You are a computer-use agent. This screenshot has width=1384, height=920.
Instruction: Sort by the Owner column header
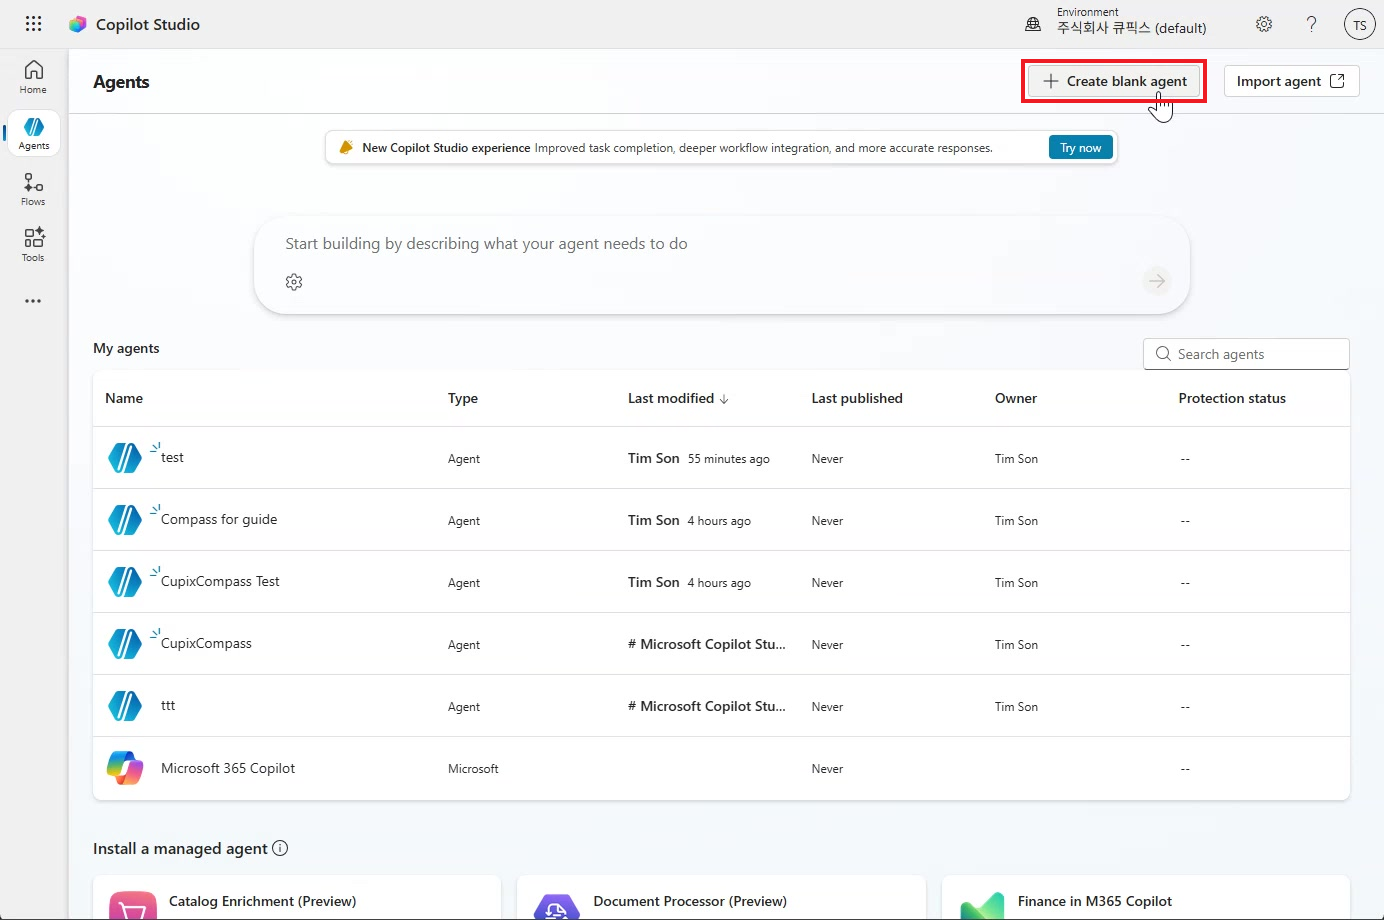[x=1016, y=398]
